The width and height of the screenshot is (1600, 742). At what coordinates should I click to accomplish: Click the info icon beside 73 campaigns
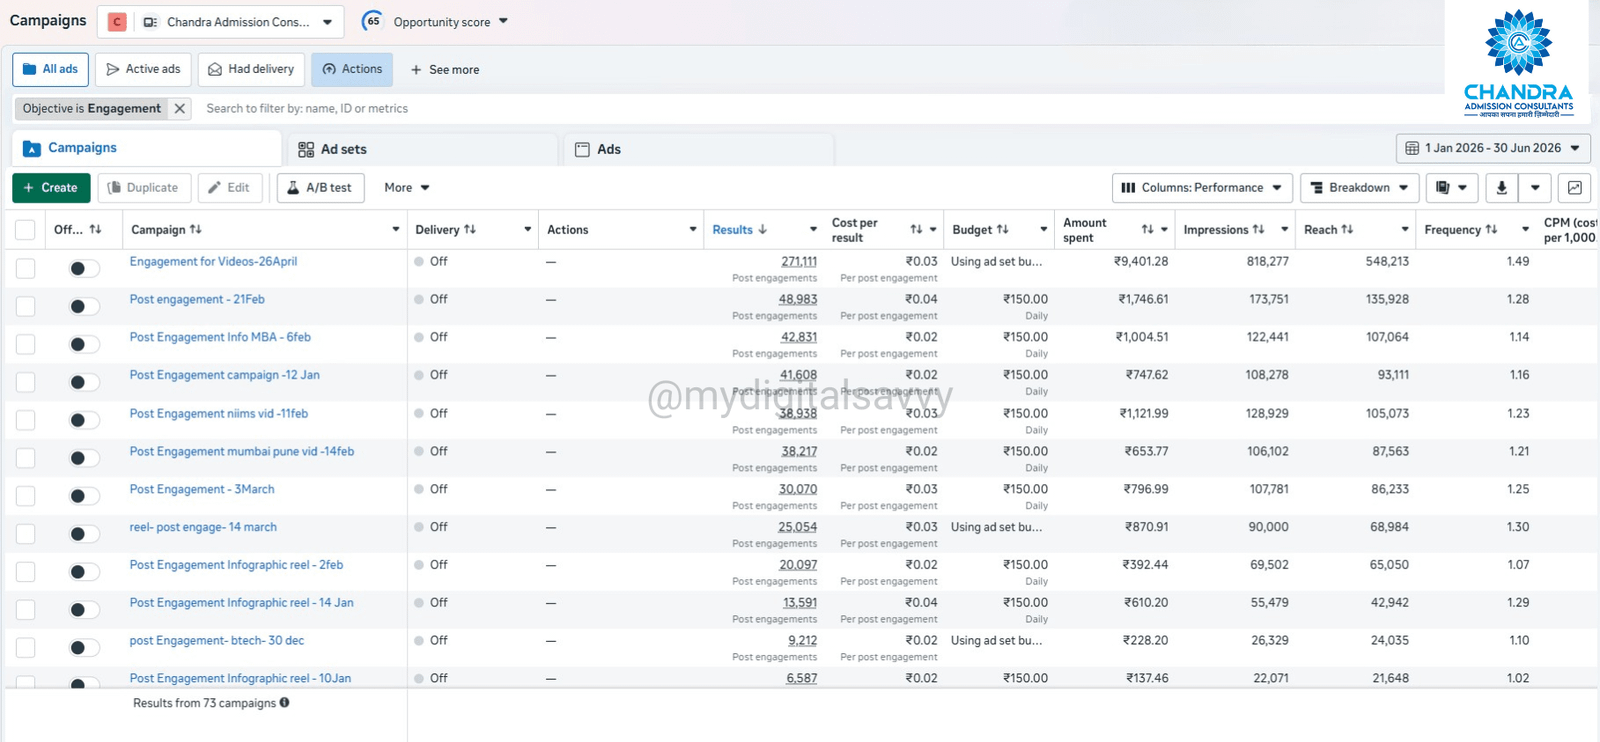click(x=285, y=703)
